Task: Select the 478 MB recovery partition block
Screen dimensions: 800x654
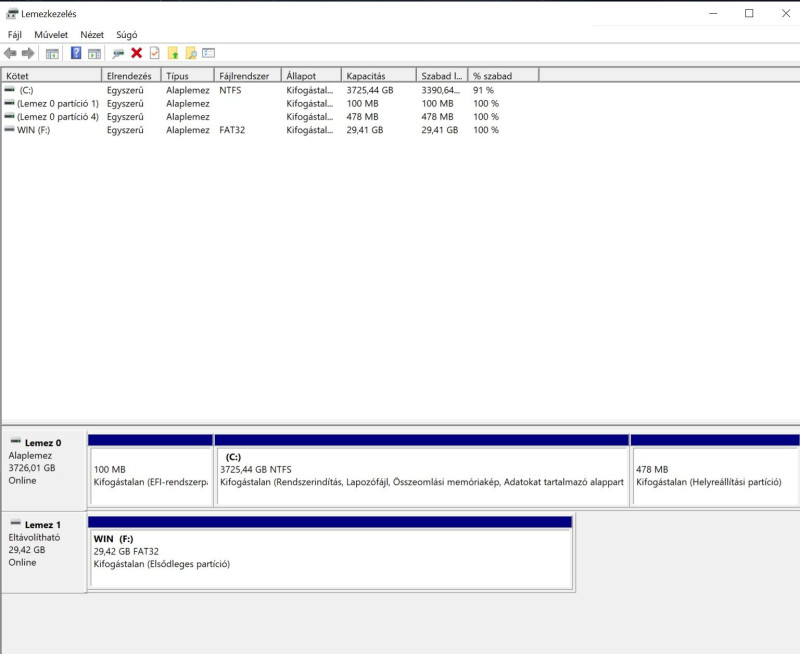Action: tap(715, 470)
